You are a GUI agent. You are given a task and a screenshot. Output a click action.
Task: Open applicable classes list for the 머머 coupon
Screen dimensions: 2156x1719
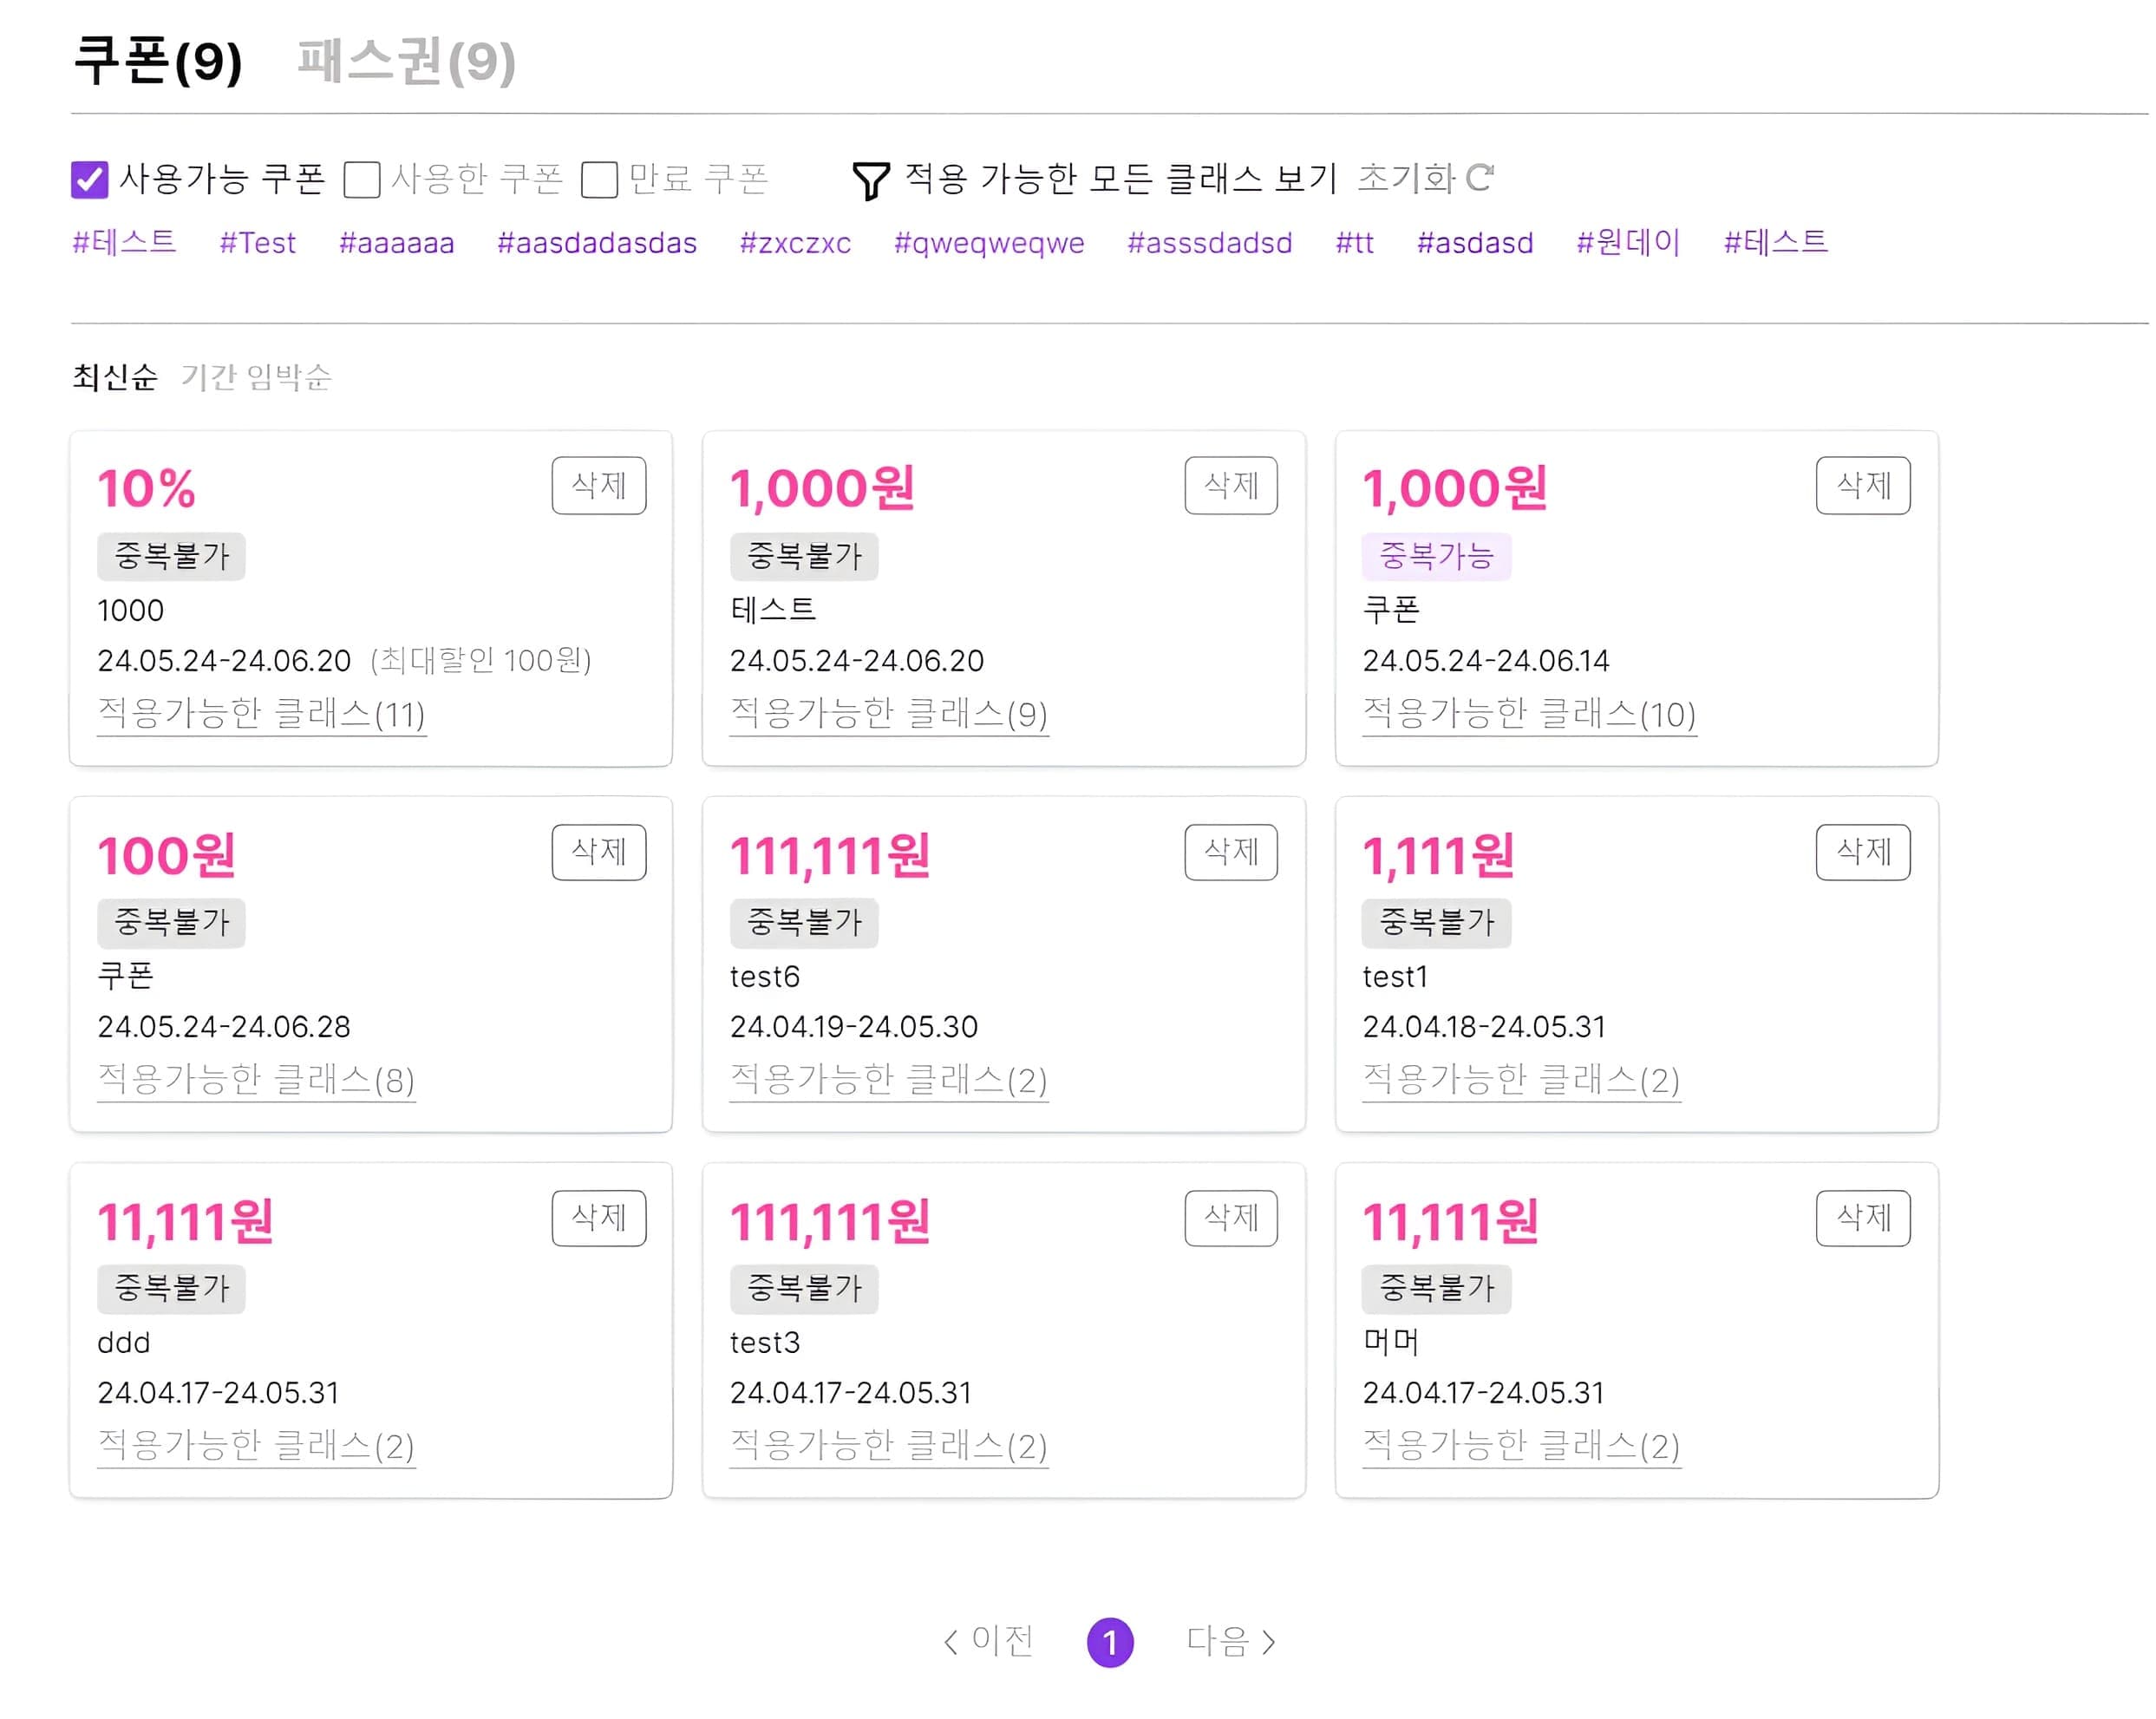[x=1520, y=1444]
